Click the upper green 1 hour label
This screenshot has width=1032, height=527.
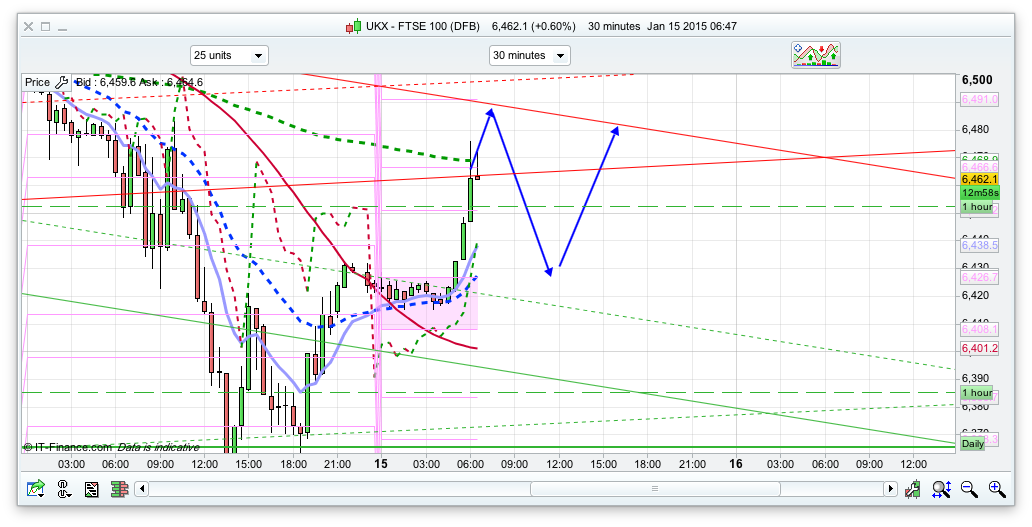pos(976,207)
